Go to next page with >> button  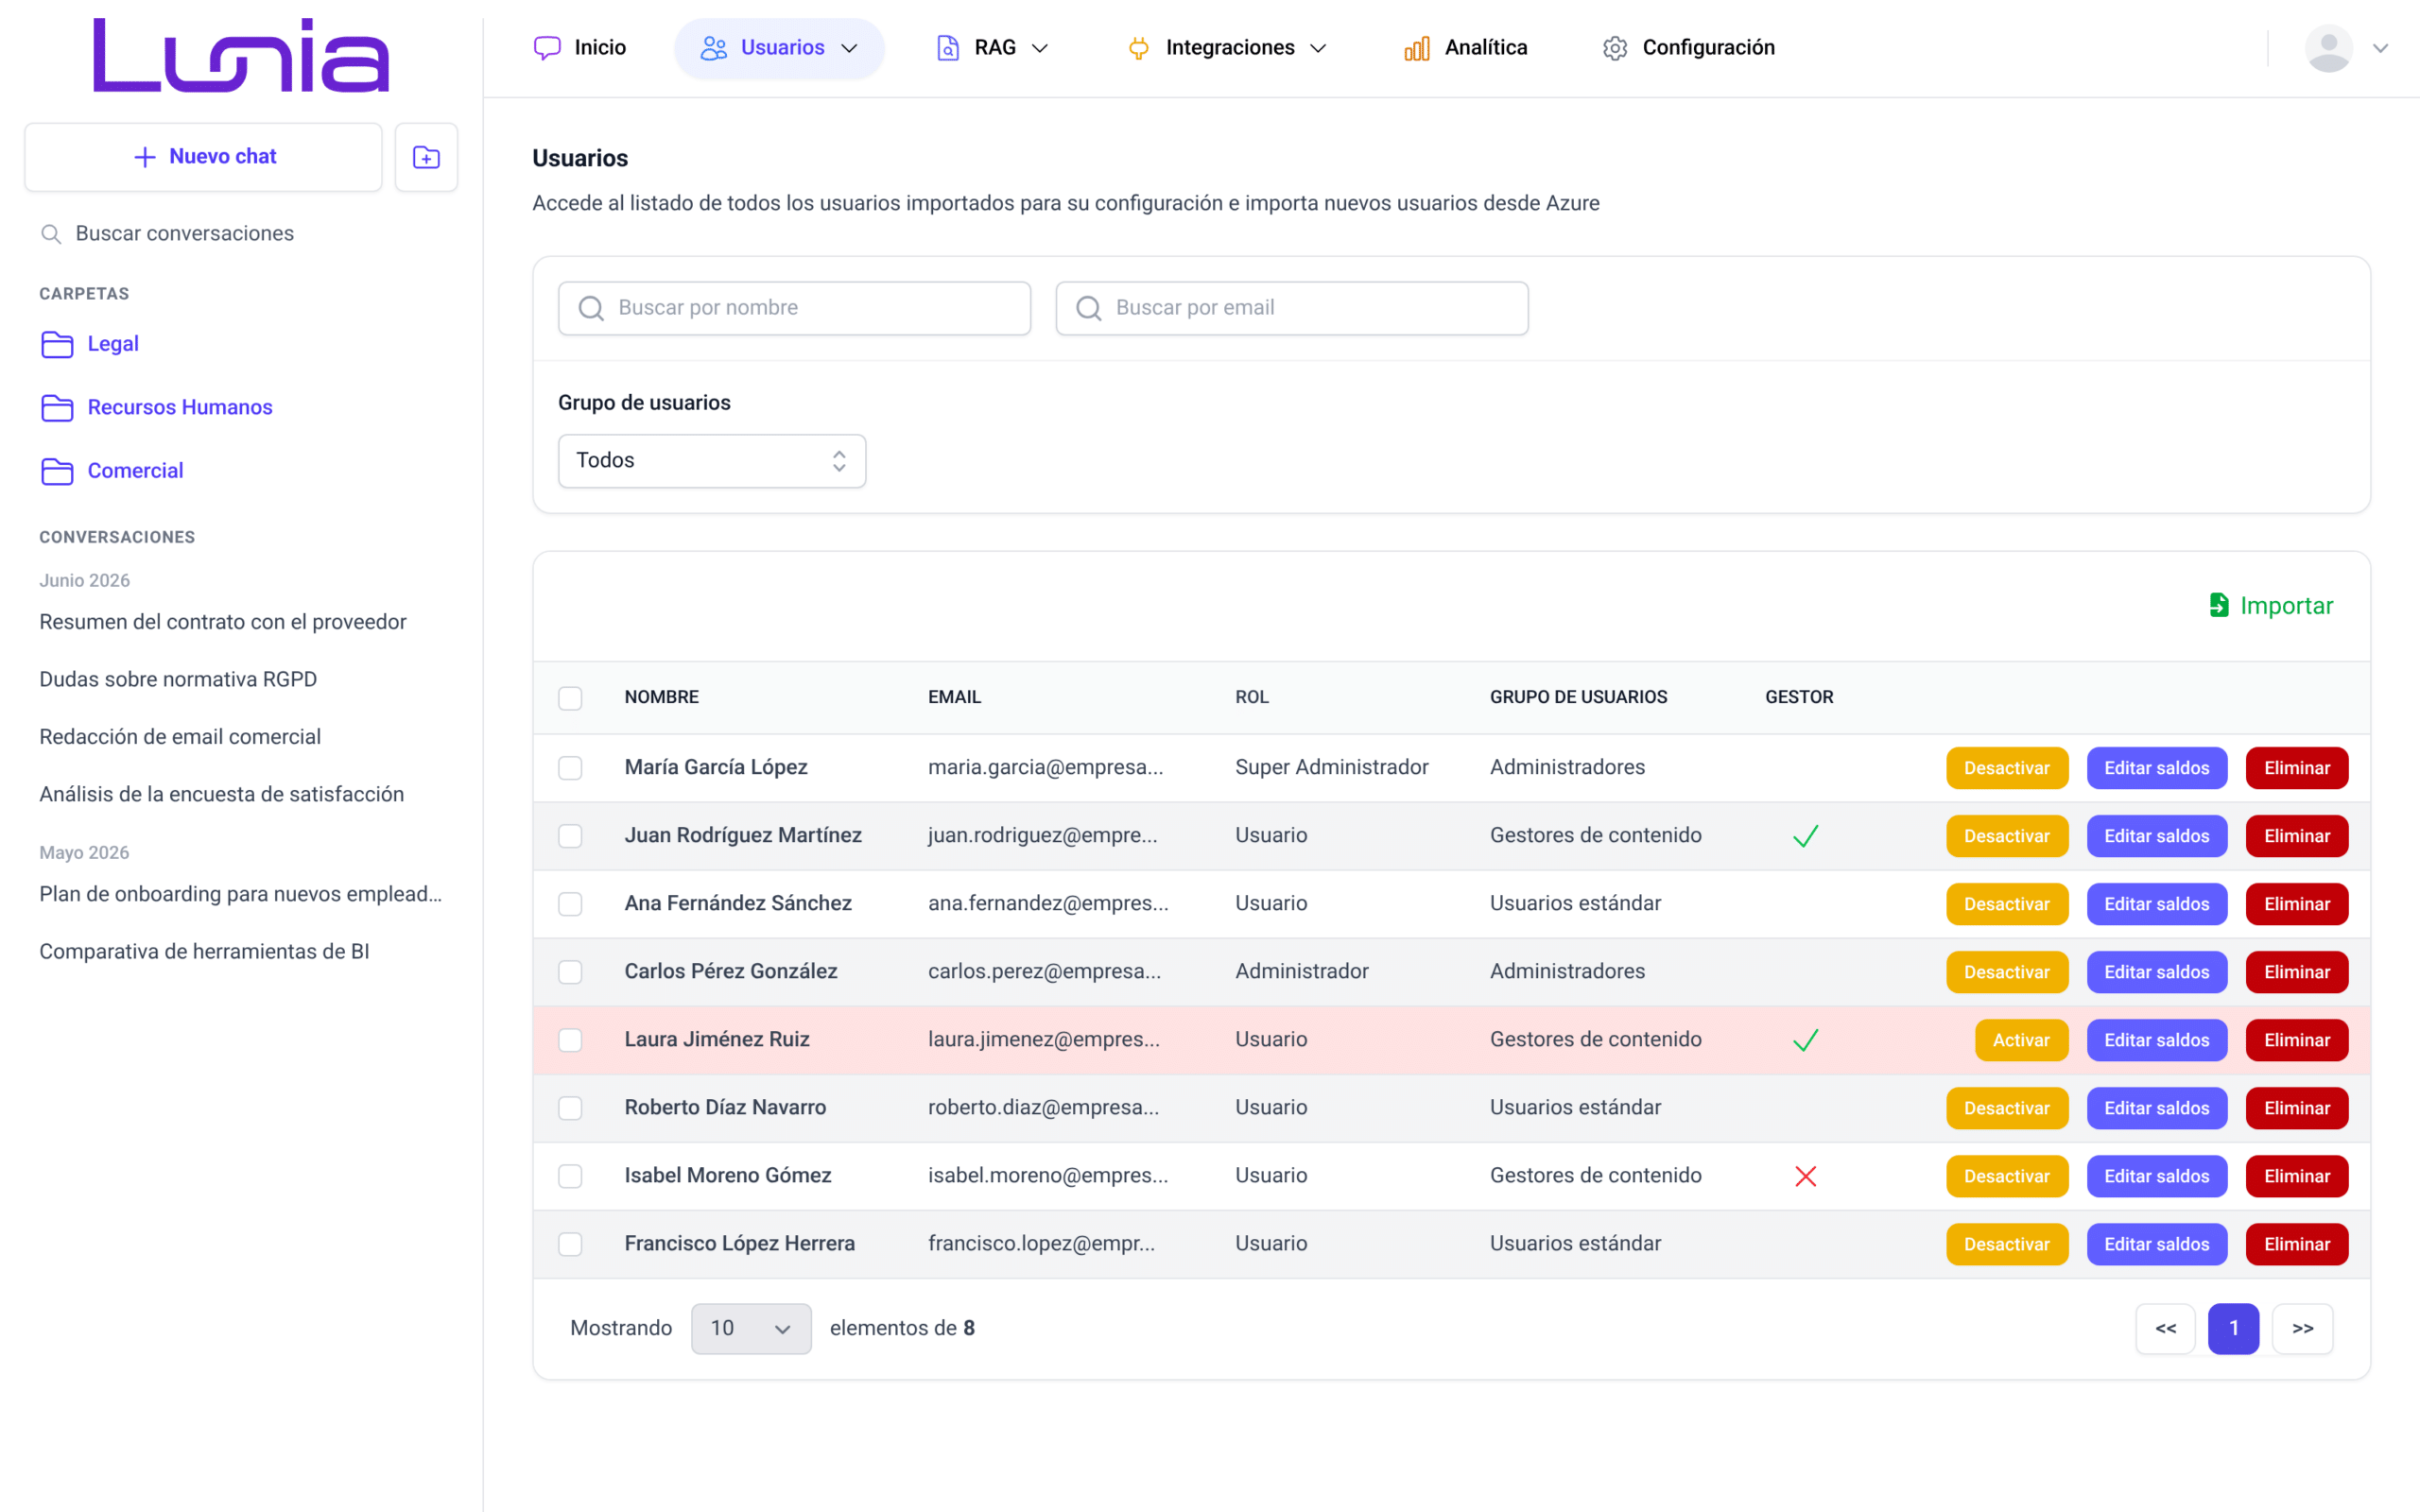coord(2303,1329)
